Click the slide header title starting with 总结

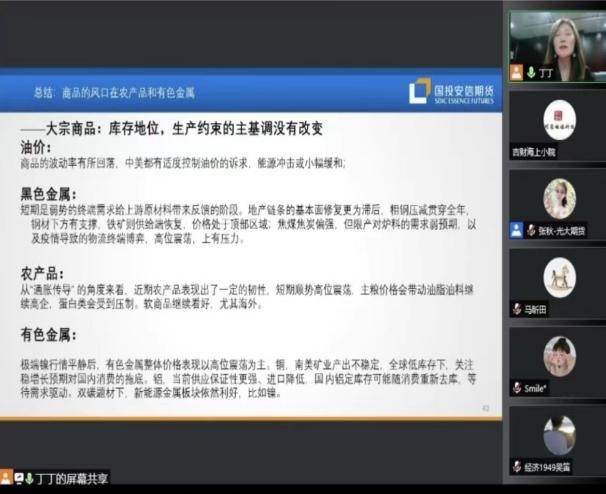coord(113,92)
